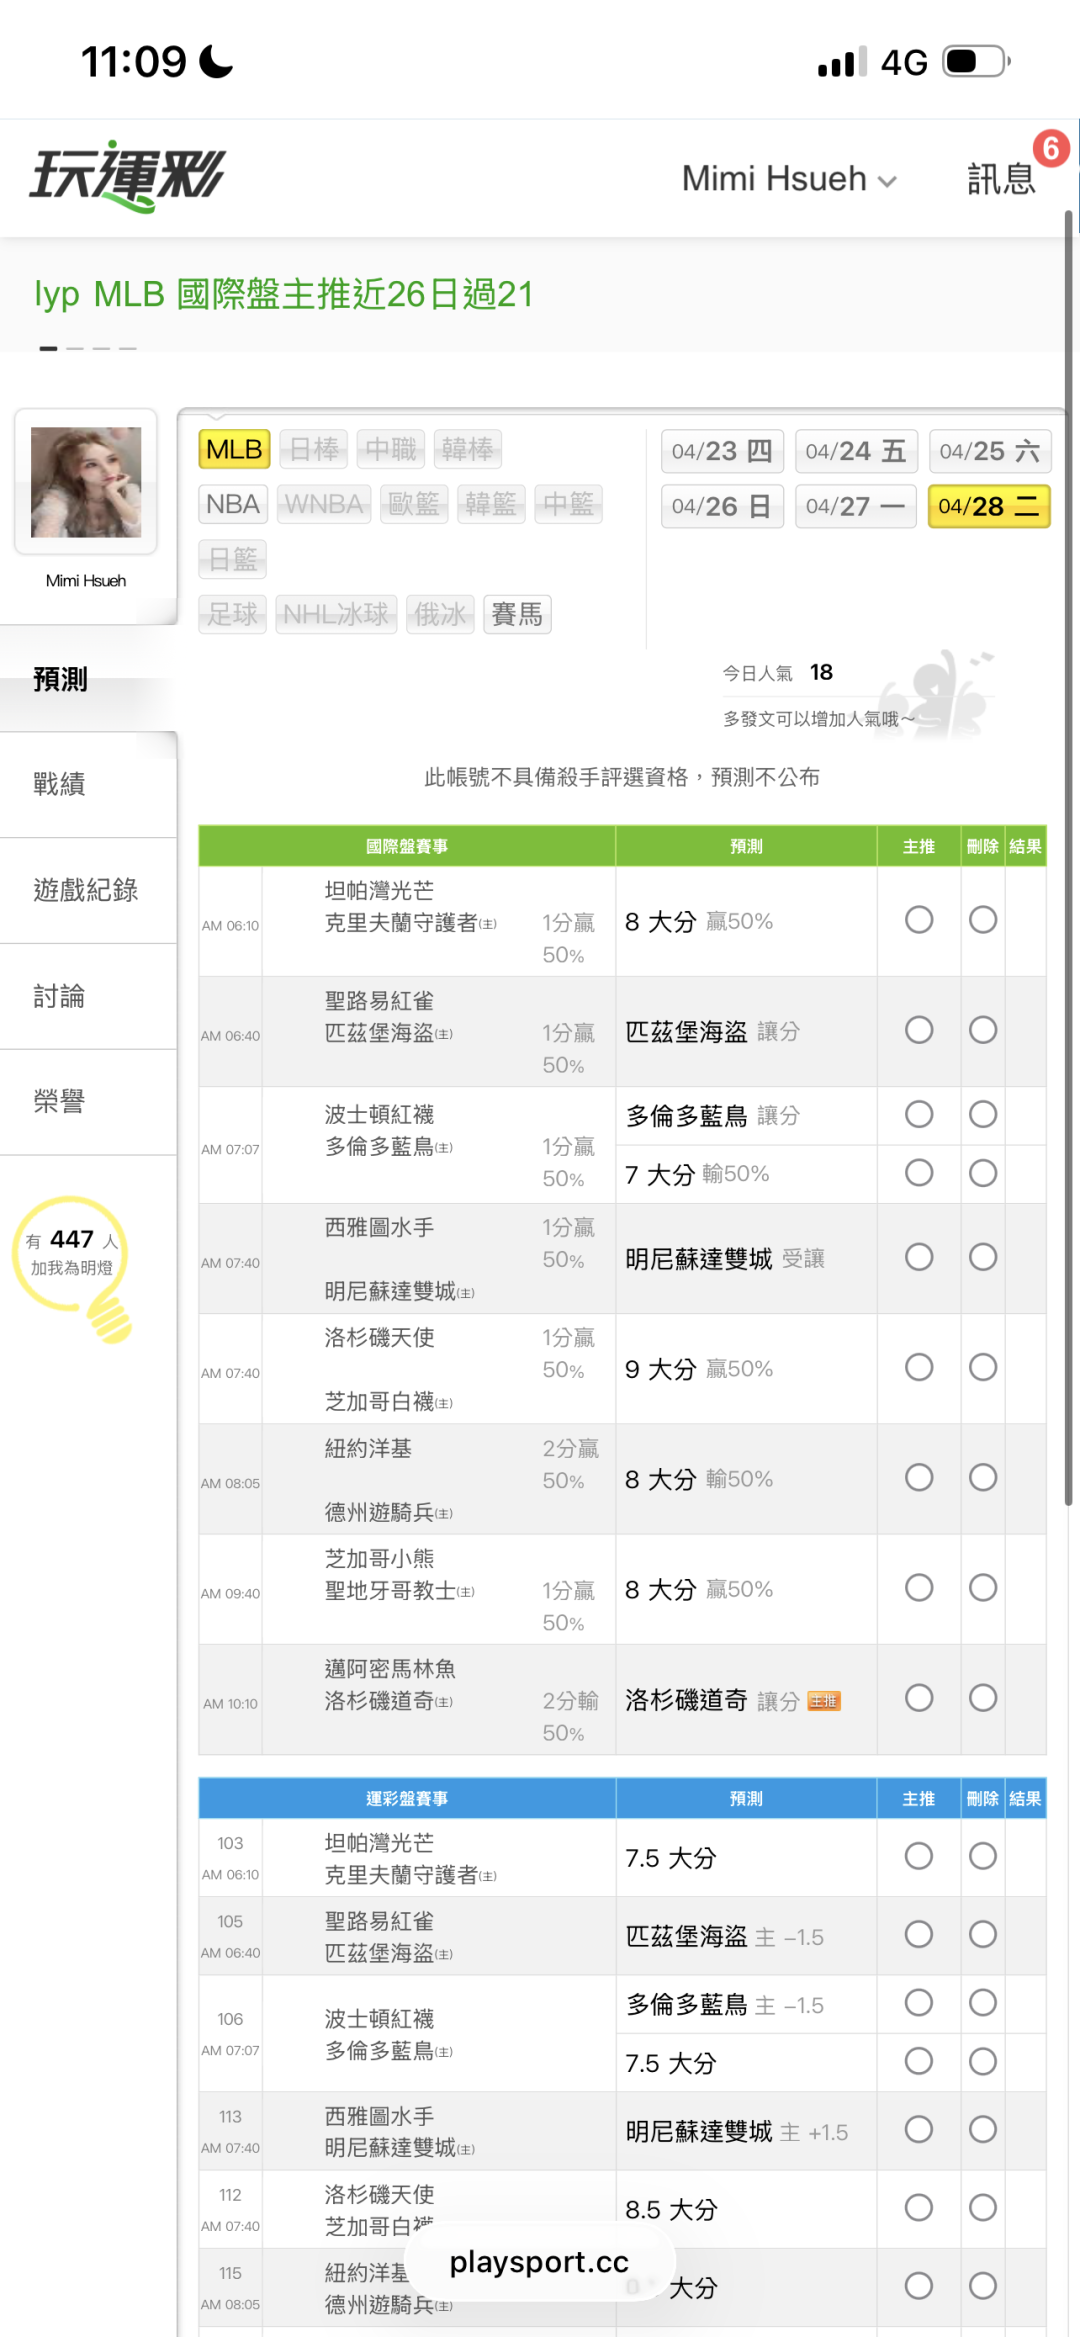Select 主推 radio for 明尼蘇達雙城 受讓 row
The height and width of the screenshot is (2337, 1080).
coord(918,1257)
